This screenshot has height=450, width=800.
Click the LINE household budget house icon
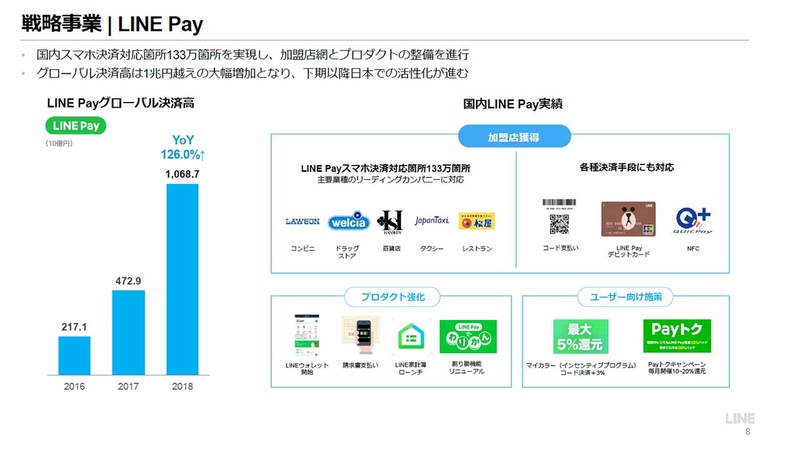[411, 337]
